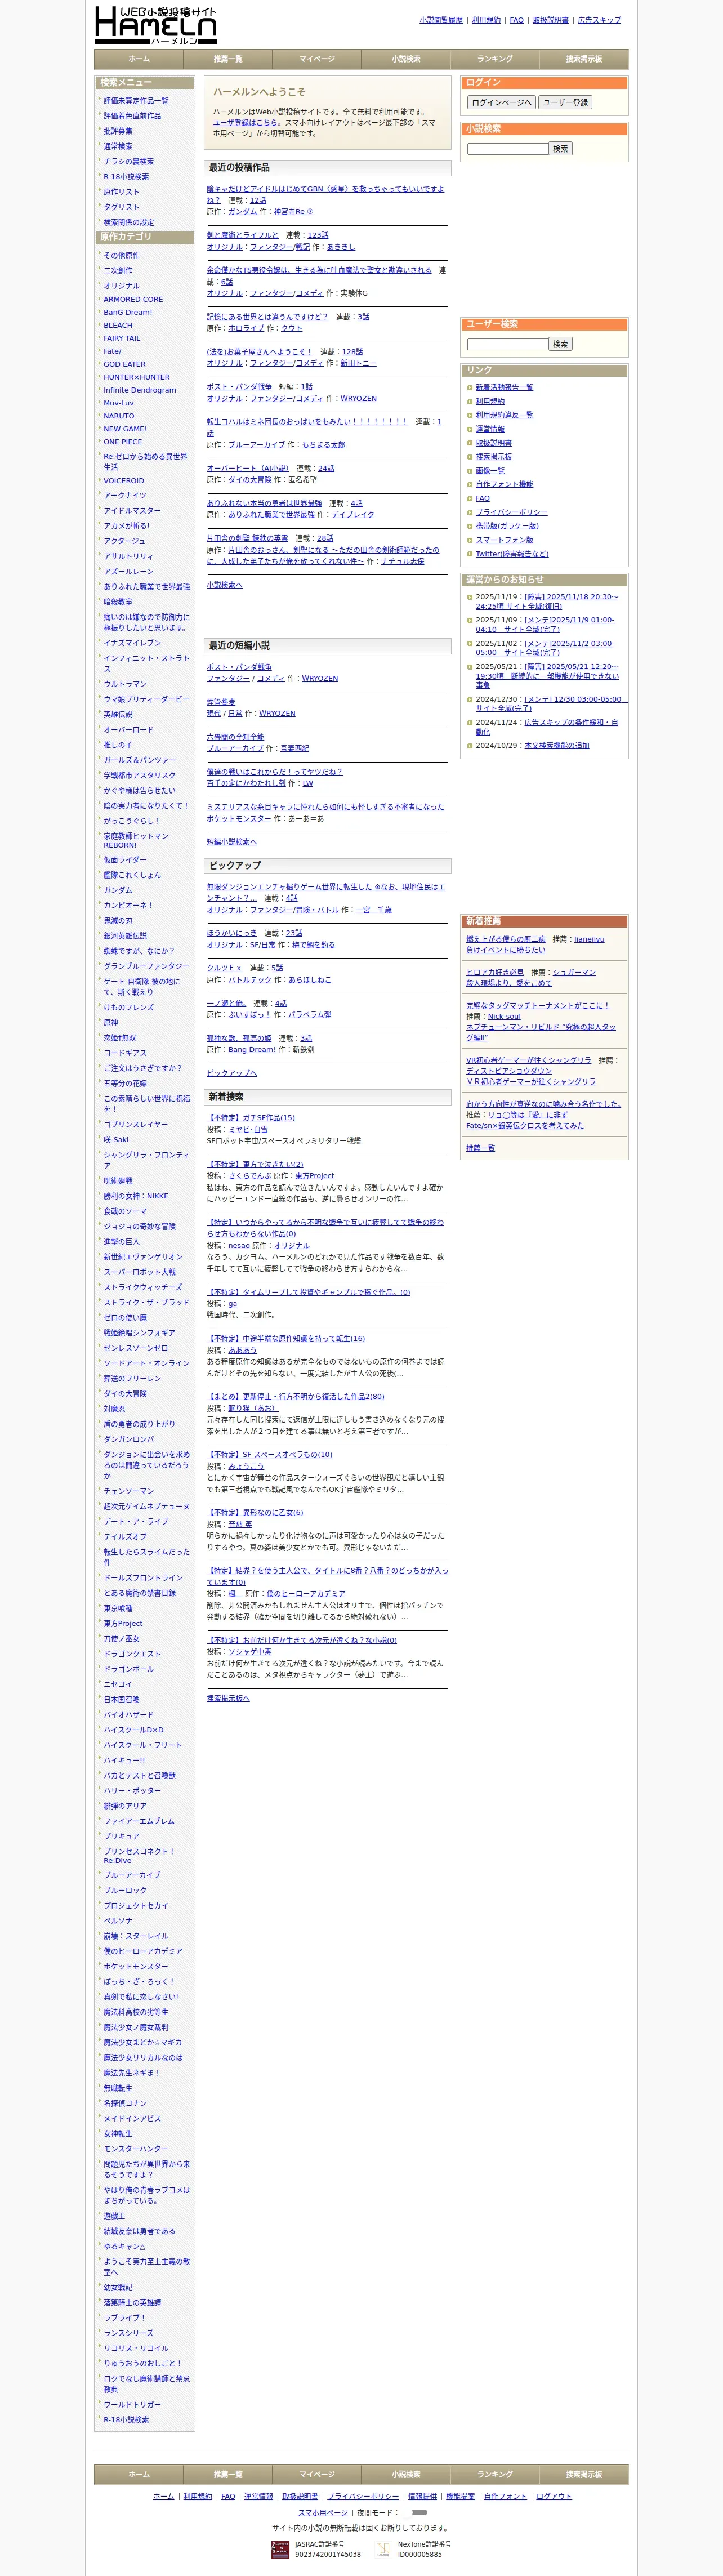Open 推薦一覧 tab in header navigation bar

pyautogui.click(x=228, y=59)
